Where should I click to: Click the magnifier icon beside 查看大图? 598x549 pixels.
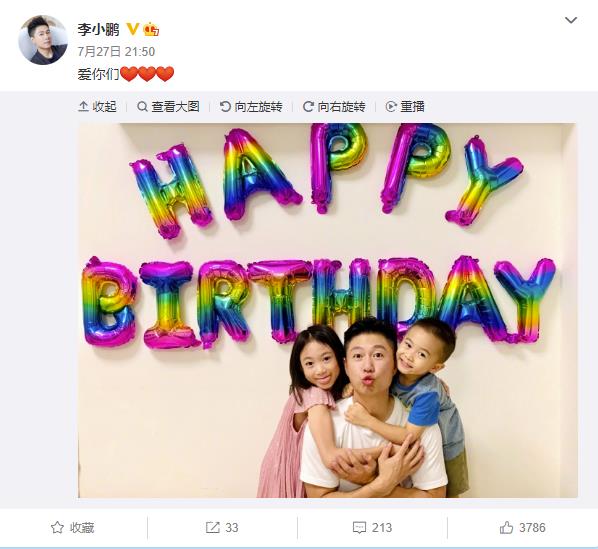point(142,107)
